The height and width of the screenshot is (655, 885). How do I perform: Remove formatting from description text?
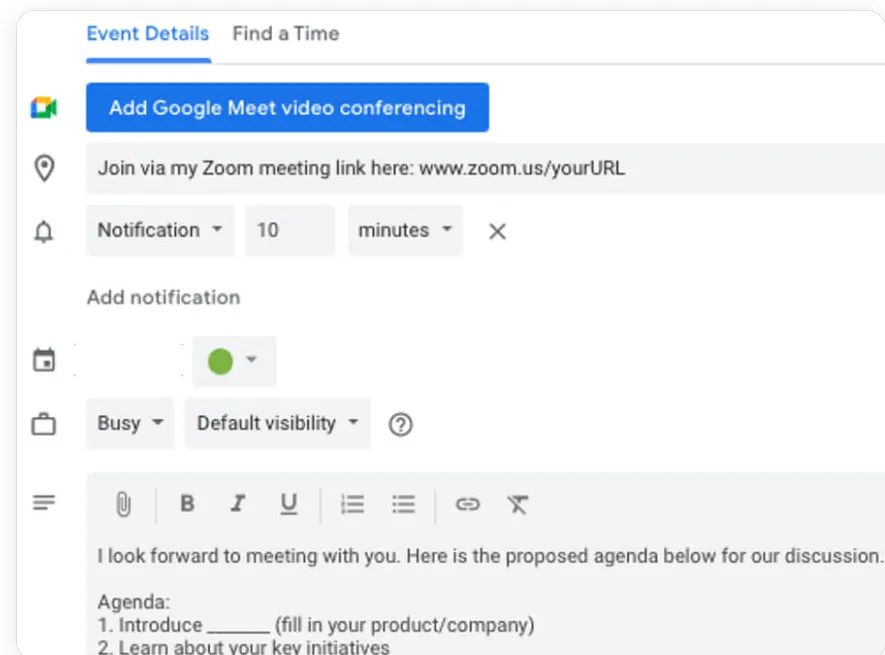click(x=517, y=504)
